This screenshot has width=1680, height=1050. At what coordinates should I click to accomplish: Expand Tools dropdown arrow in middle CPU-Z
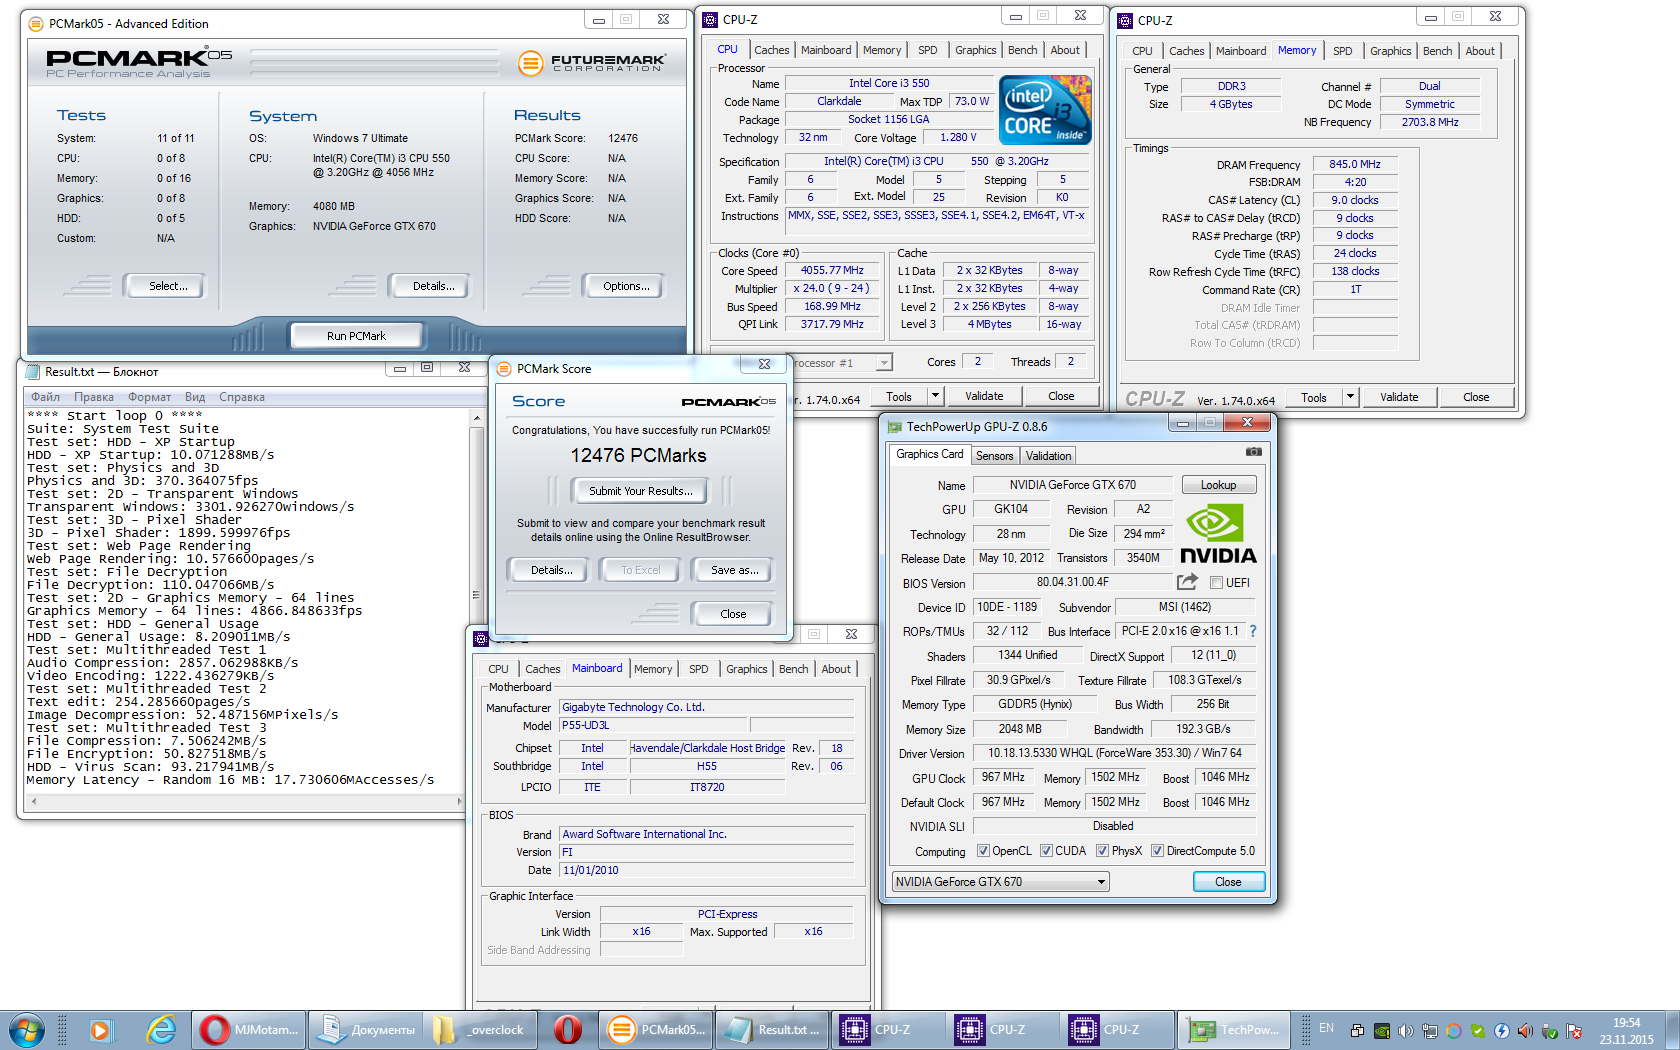tap(935, 396)
